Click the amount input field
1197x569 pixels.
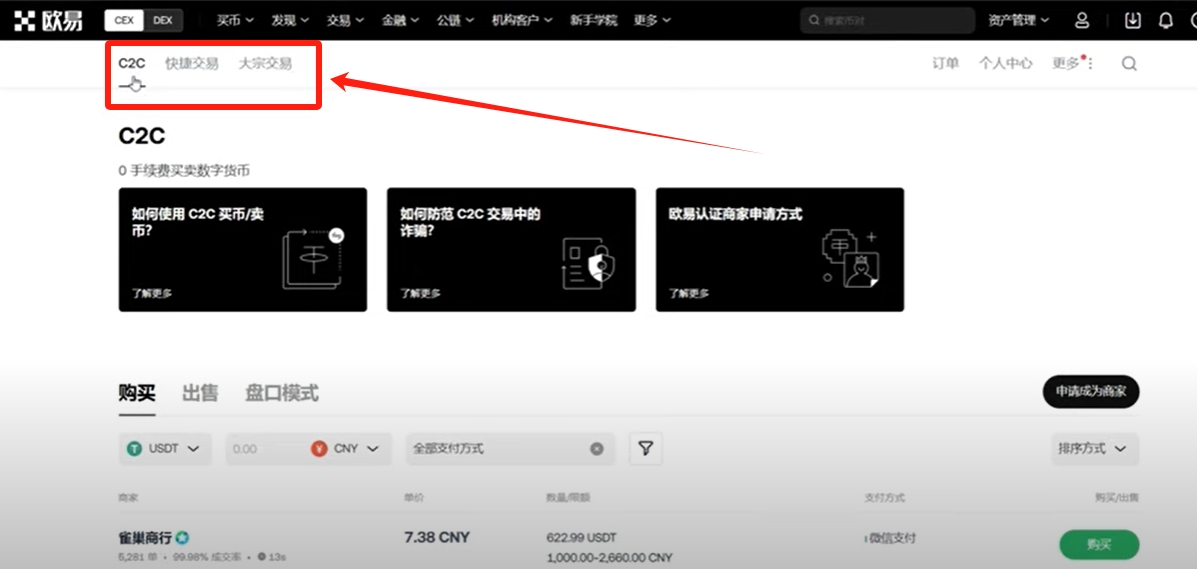coord(265,449)
